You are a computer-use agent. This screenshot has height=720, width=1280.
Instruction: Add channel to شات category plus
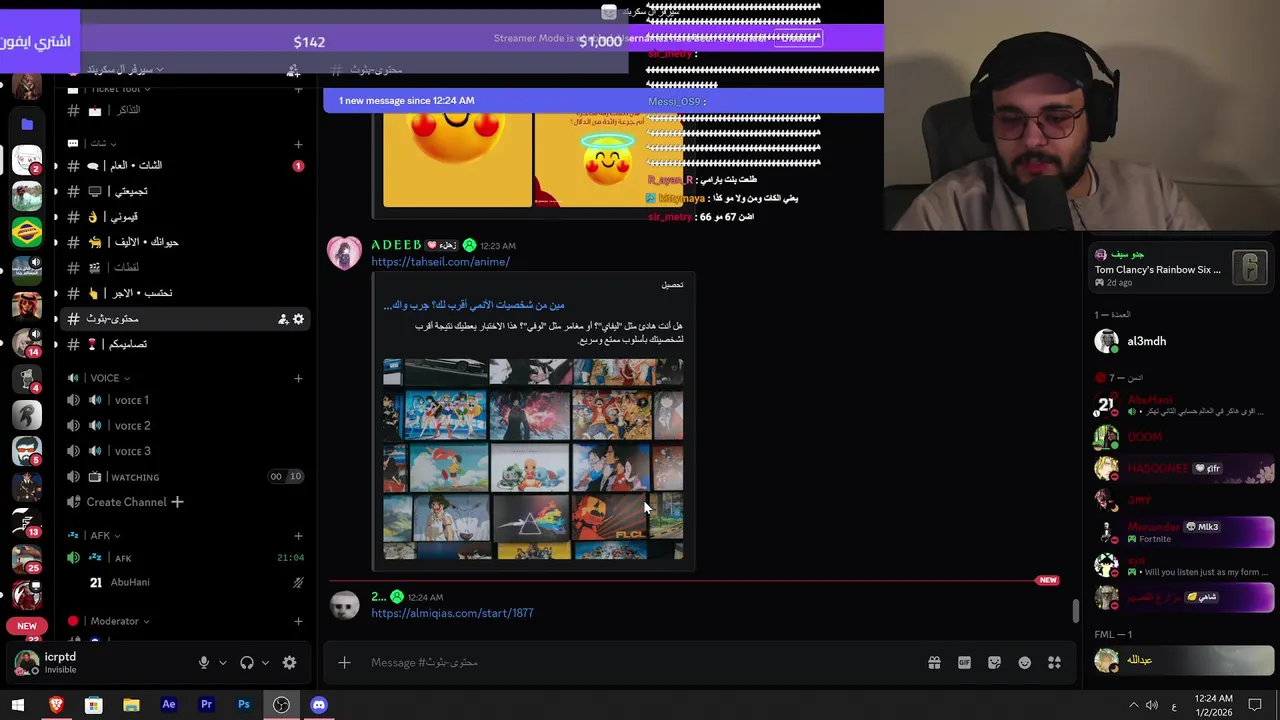[x=298, y=143]
